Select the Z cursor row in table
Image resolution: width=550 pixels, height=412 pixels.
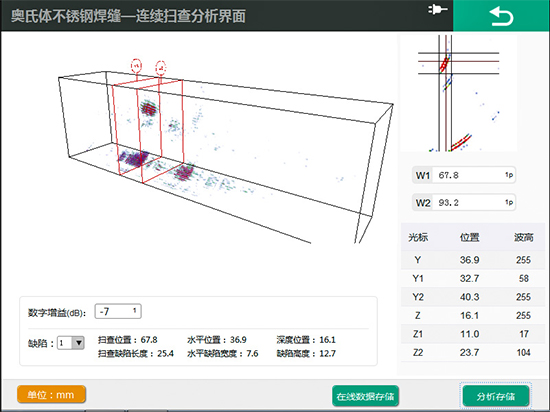(473, 315)
